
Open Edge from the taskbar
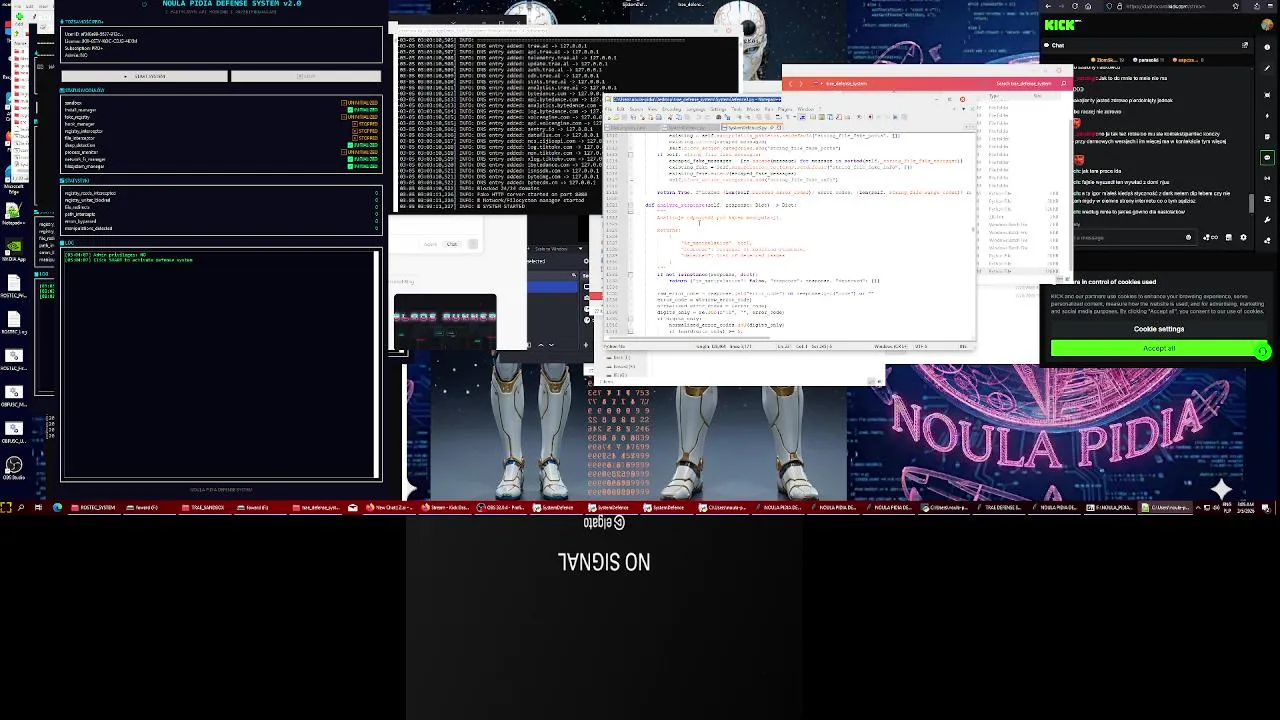(57, 507)
